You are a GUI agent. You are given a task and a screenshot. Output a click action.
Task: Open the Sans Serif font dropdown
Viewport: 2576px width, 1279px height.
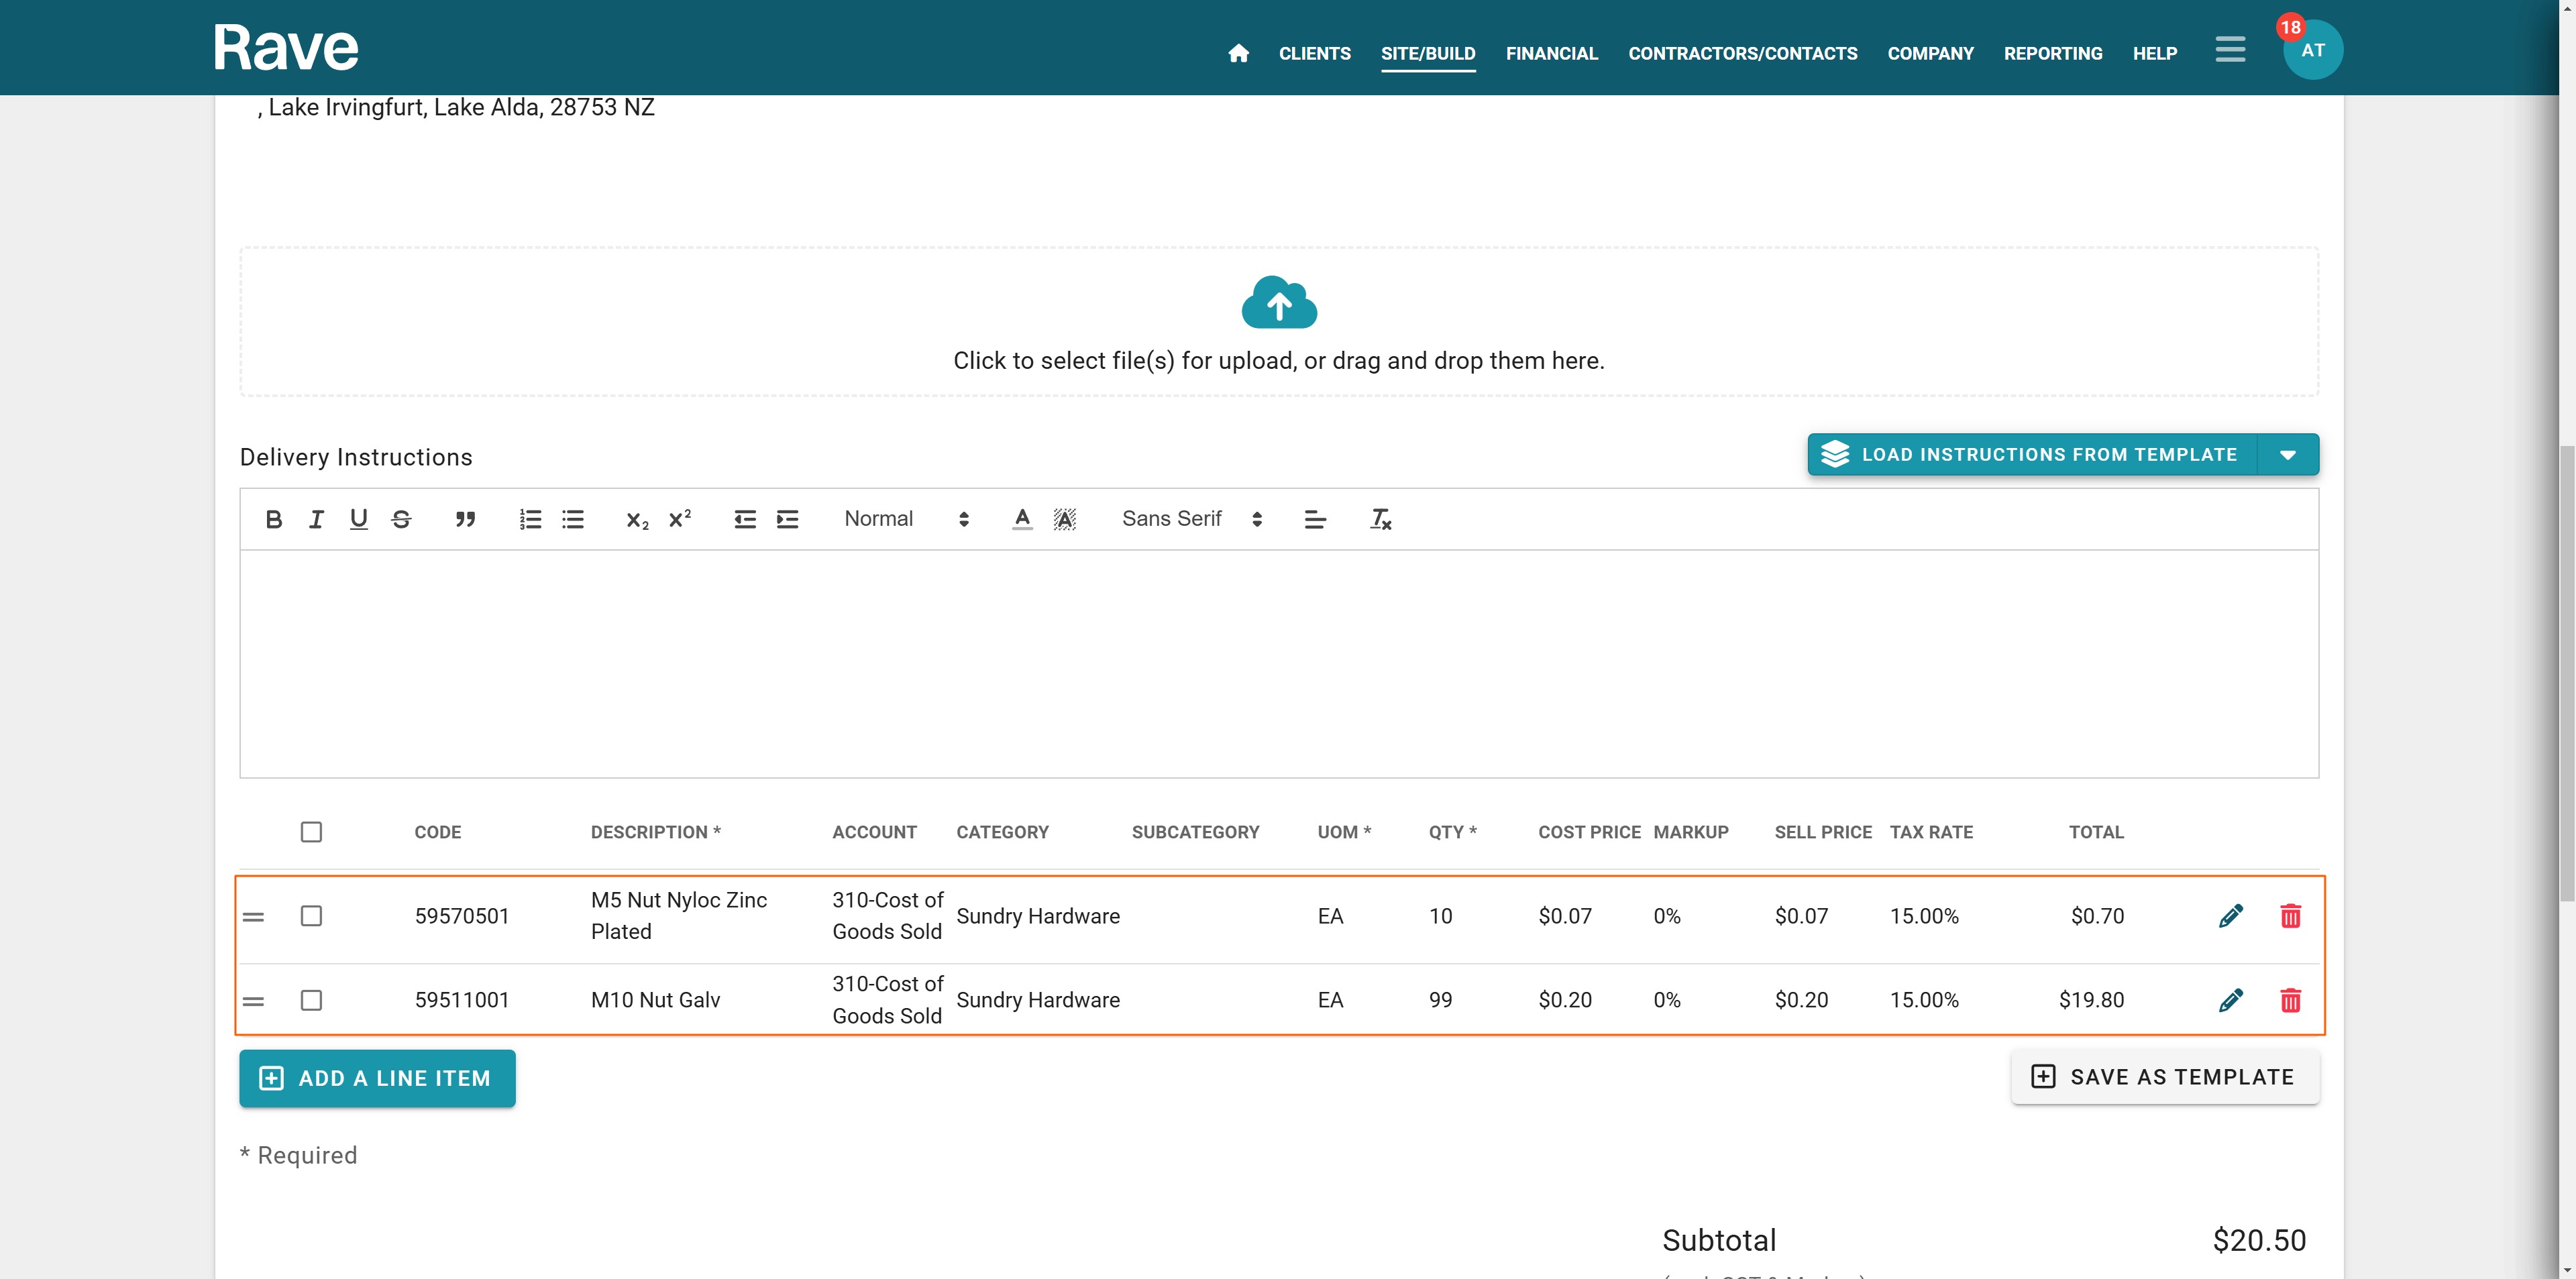(x=1191, y=519)
